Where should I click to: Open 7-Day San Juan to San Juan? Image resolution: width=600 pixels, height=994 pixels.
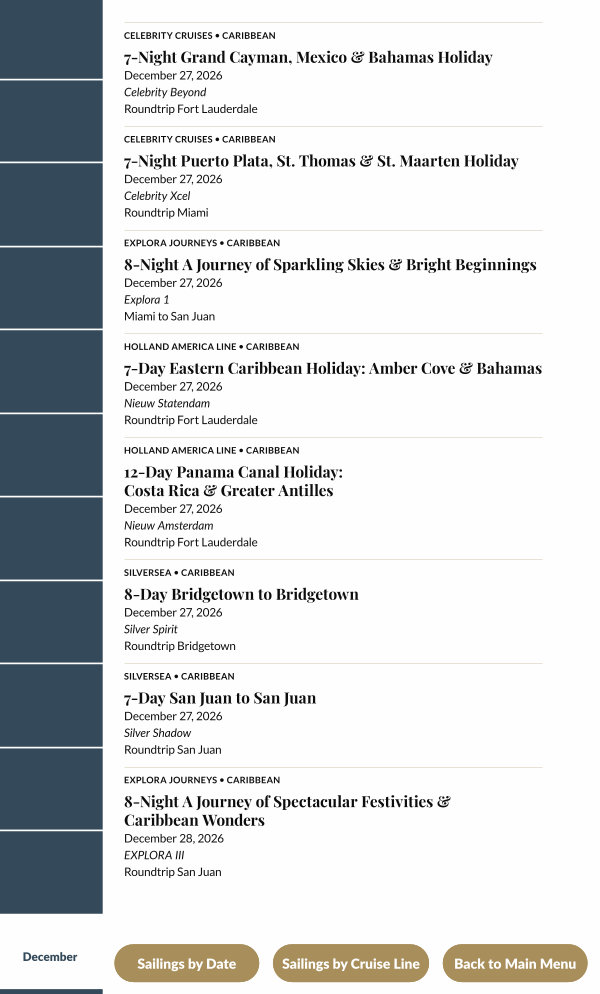pyautogui.click(x=220, y=699)
